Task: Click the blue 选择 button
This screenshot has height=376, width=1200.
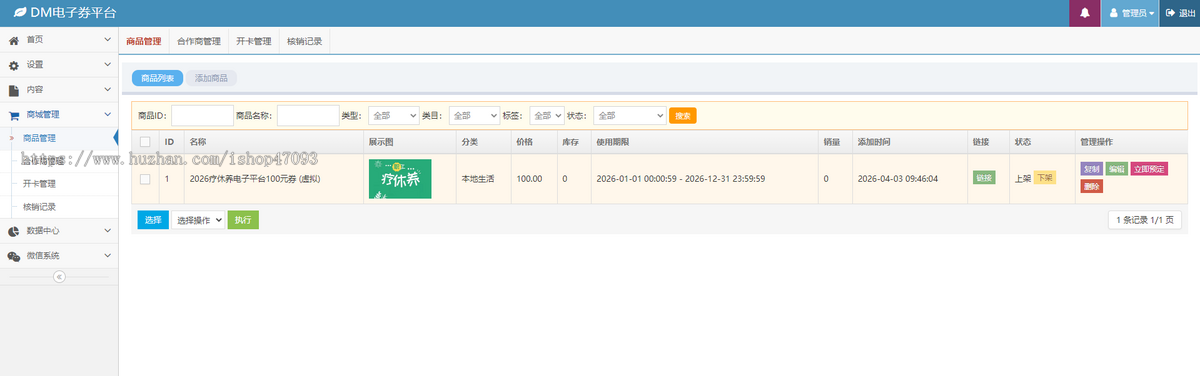Action: [153, 220]
